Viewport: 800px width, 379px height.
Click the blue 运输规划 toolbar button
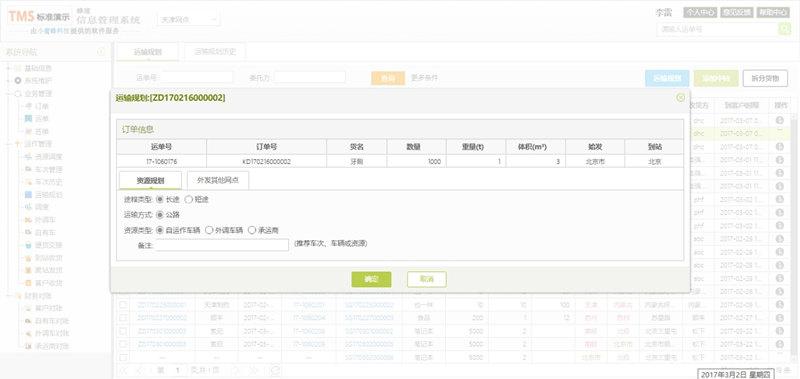(667, 79)
